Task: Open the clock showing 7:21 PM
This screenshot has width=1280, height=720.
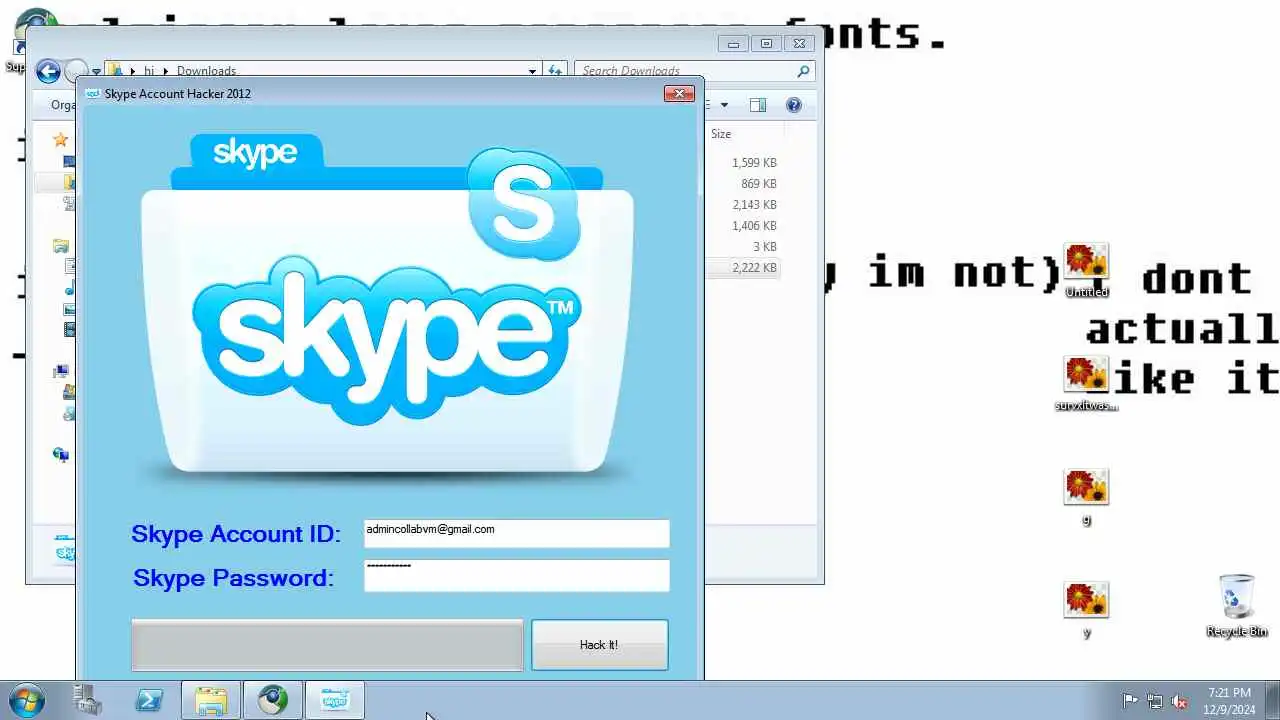Action: [1229, 700]
